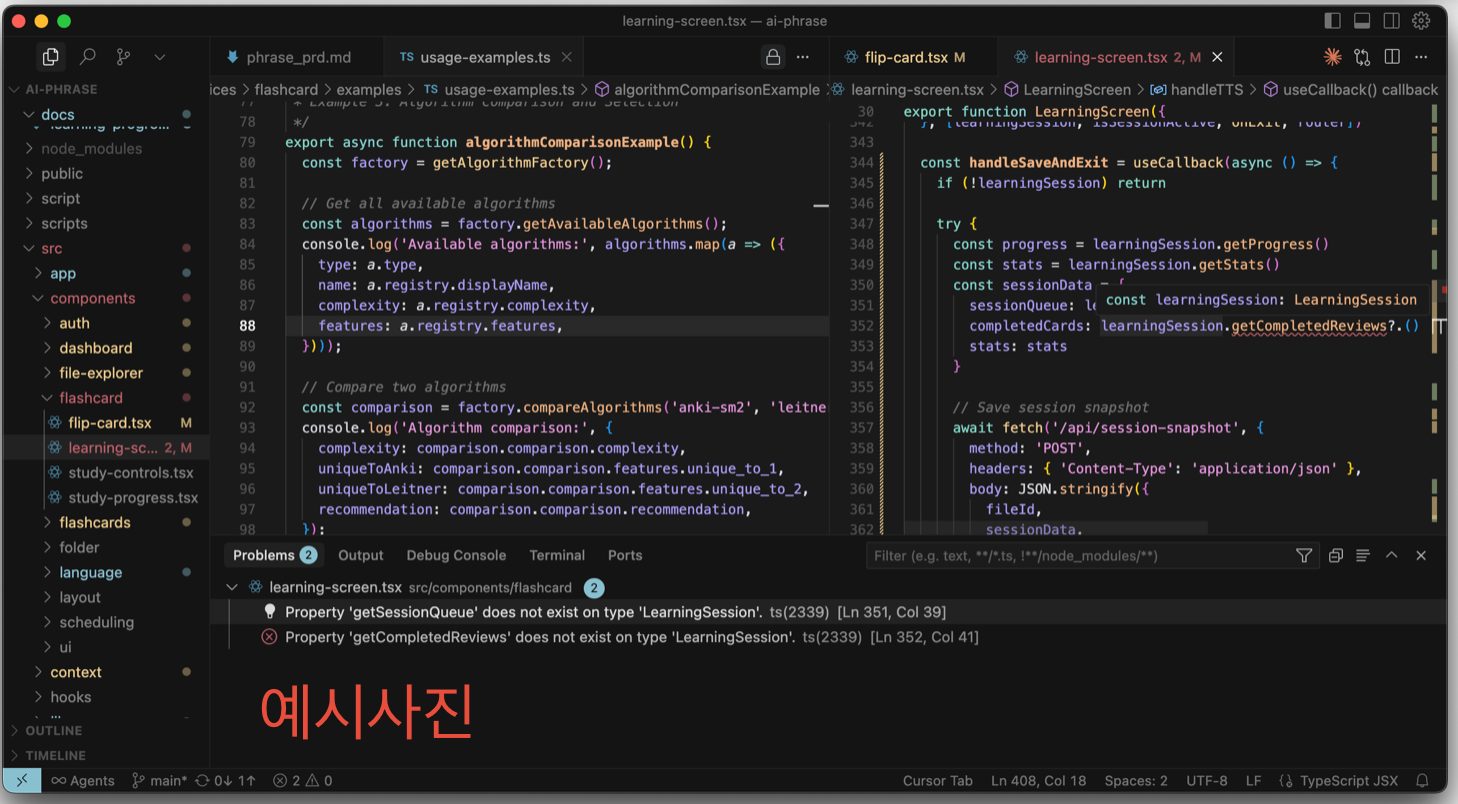Click the Problems panel filter funnel icon
The image size is (1458, 804).
coord(1304,556)
